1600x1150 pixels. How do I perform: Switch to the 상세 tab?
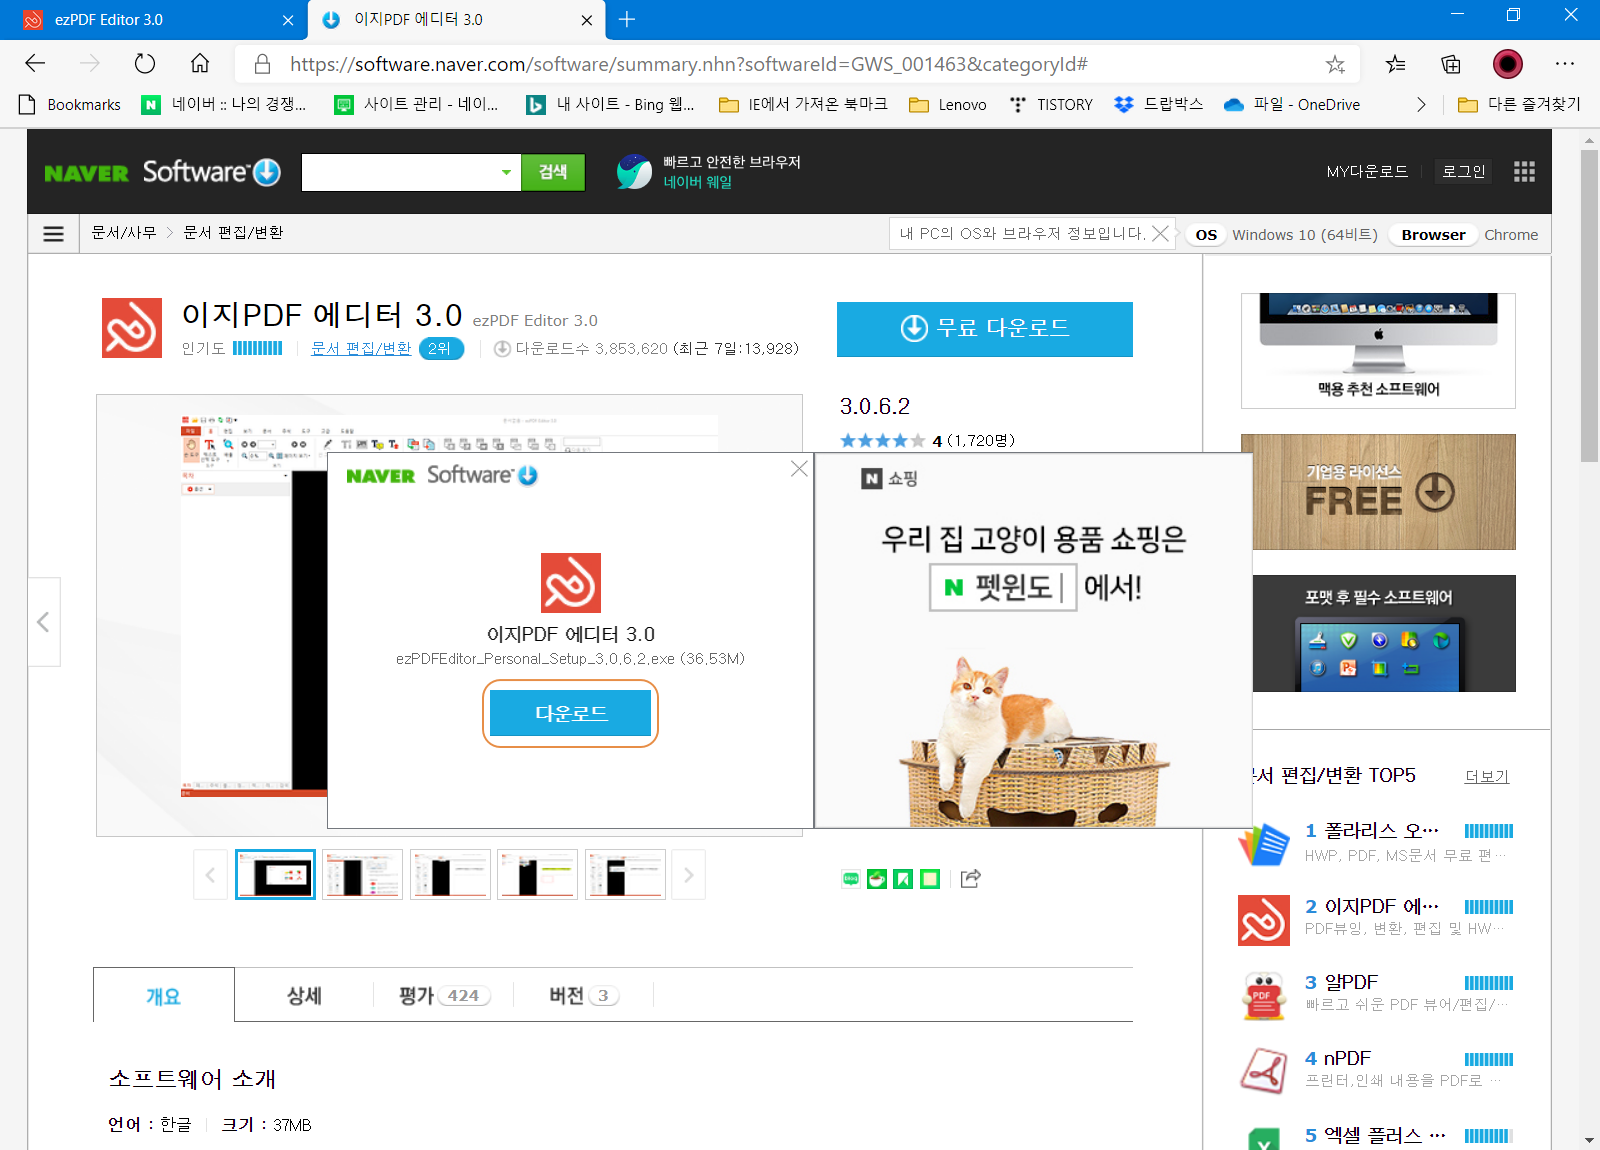point(304,995)
